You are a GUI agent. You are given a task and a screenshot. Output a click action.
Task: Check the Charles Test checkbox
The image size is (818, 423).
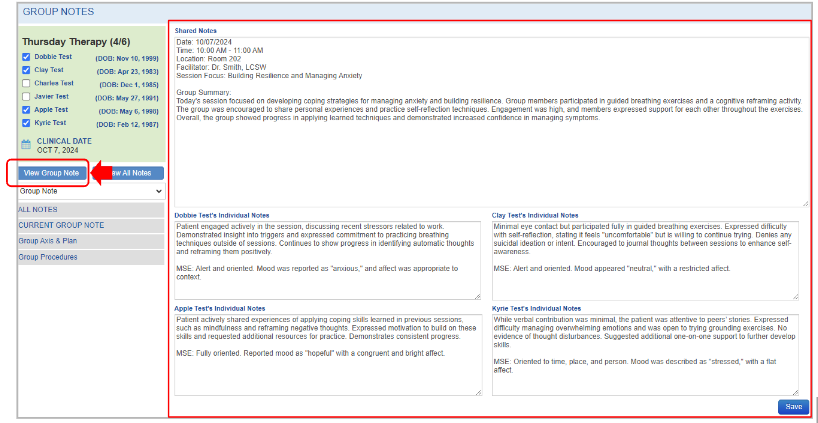[27, 84]
